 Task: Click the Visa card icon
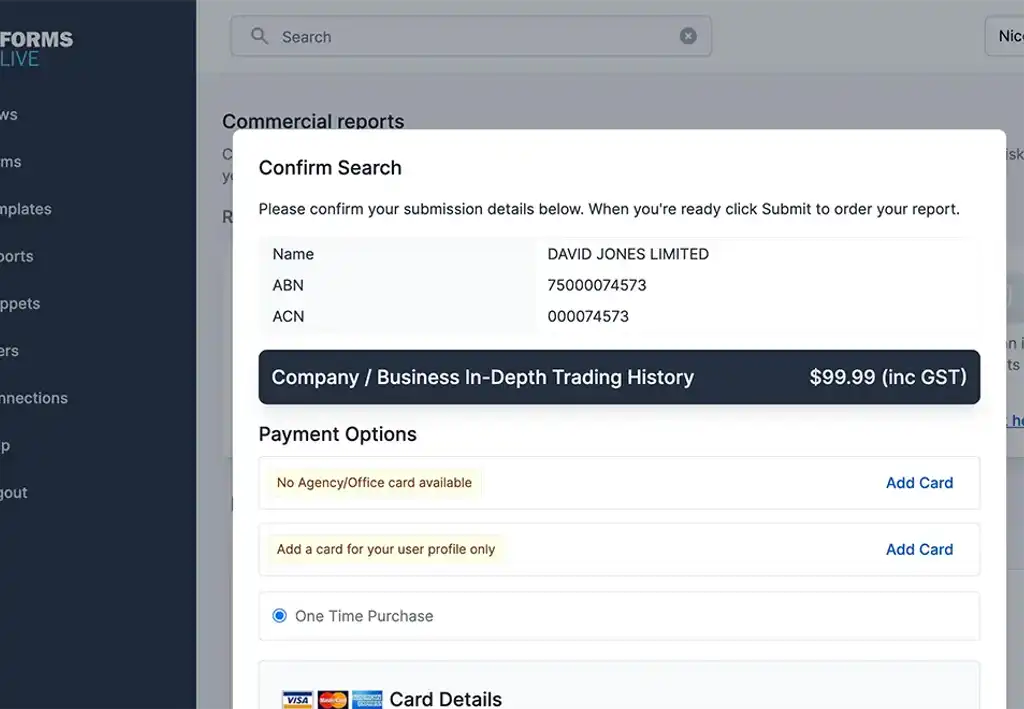click(297, 700)
